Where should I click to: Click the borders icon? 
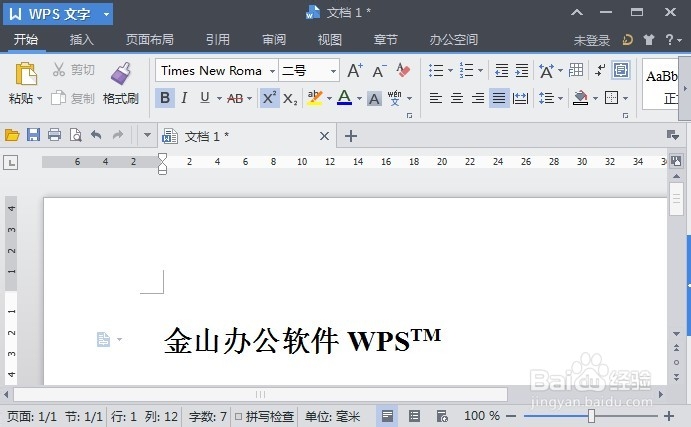611,98
